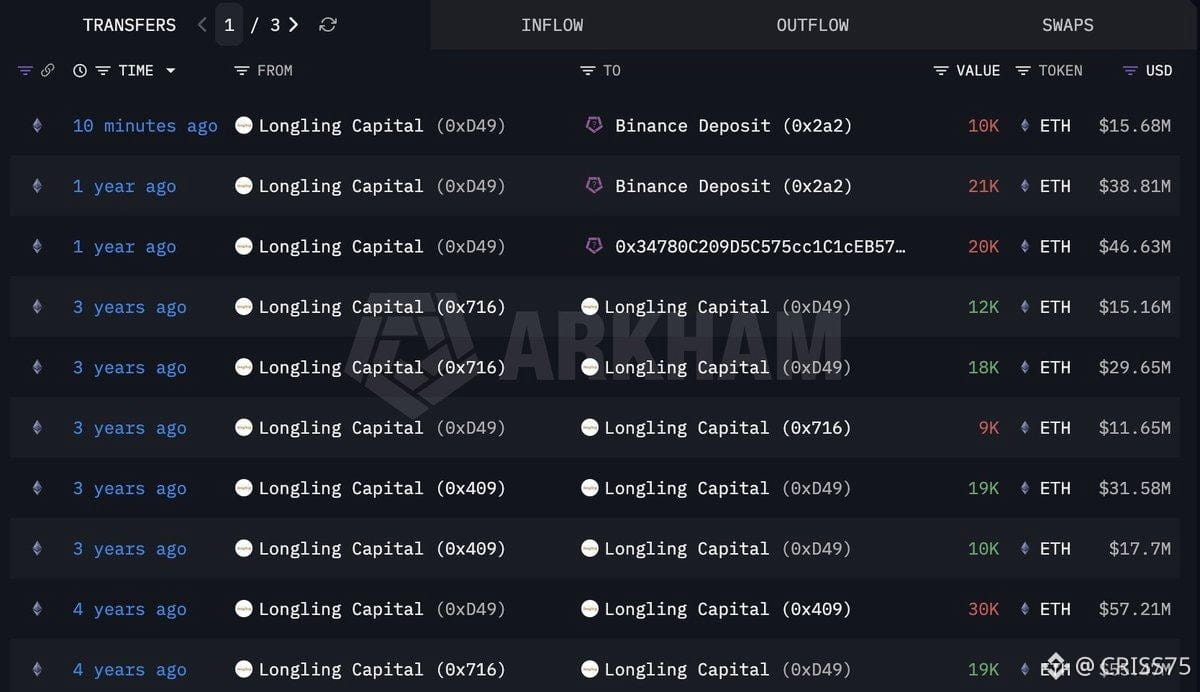Select the $46.63M USD amount
Image resolution: width=1200 pixels, height=692 pixels.
1134,246
